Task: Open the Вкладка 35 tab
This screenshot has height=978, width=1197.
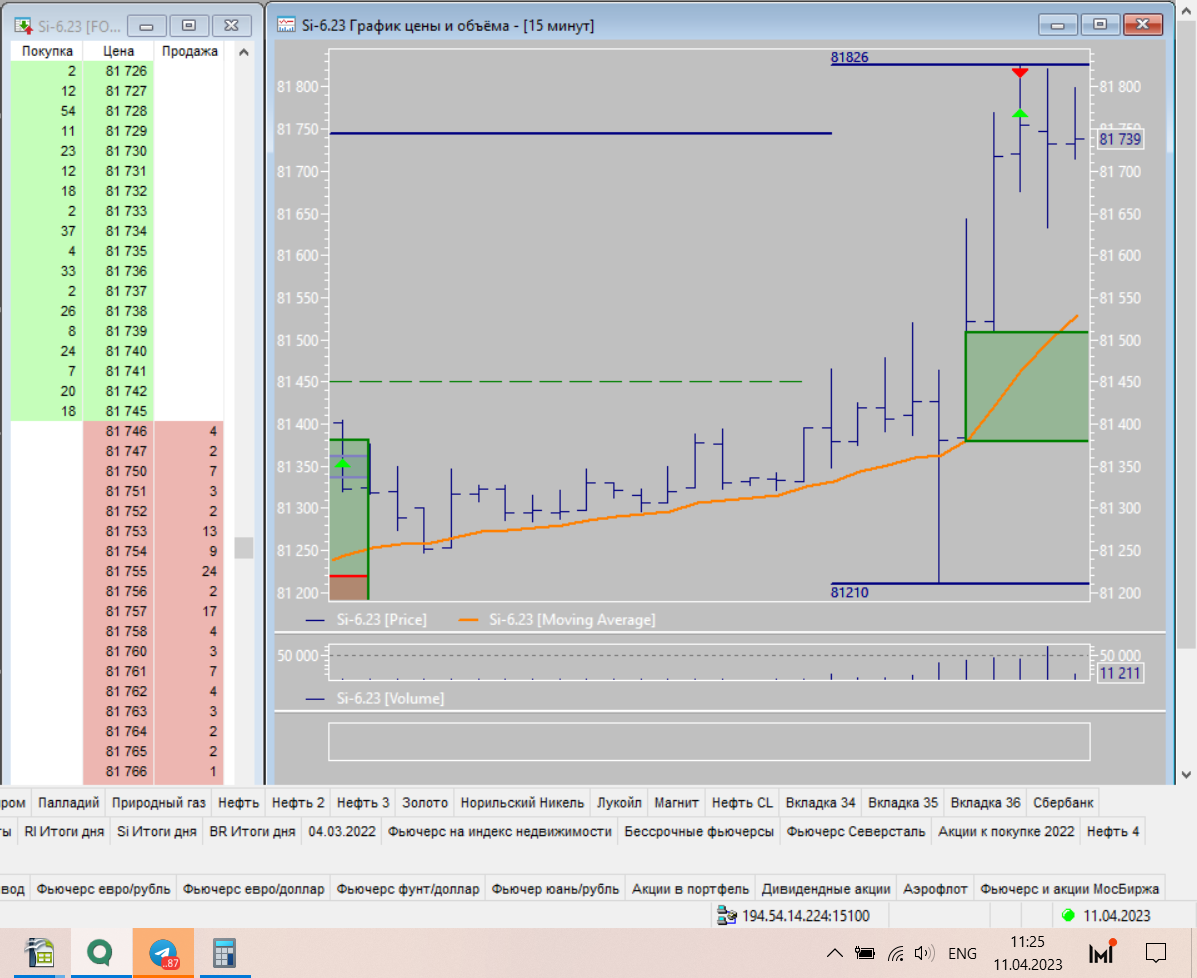Action: point(903,802)
